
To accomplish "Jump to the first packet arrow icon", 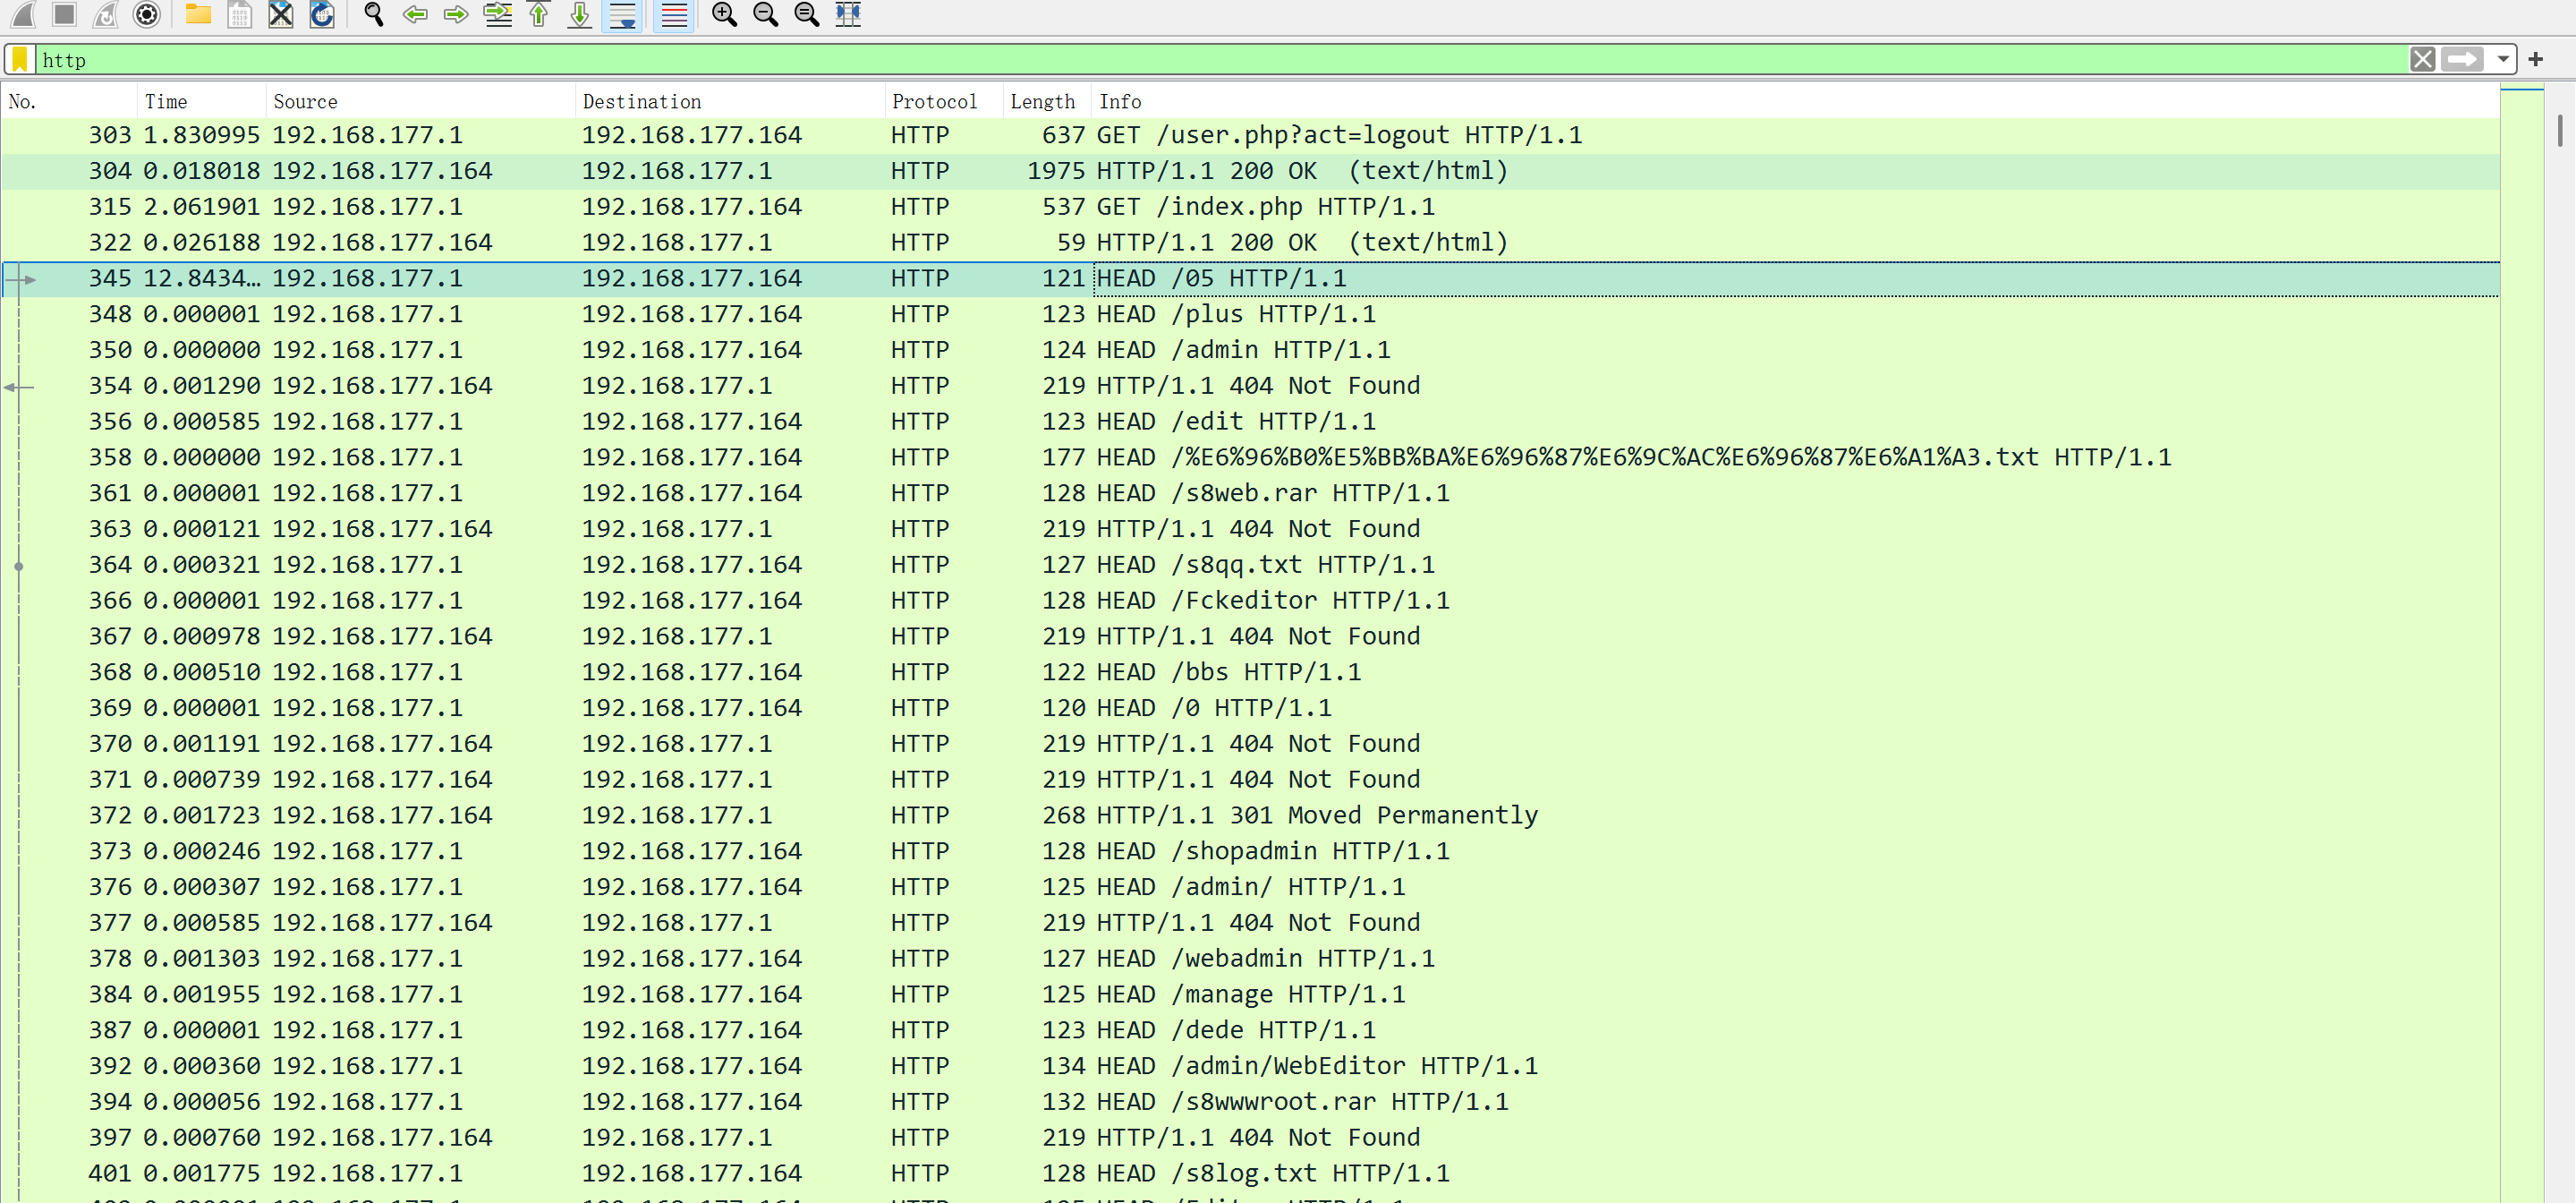I will click(538, 14).
